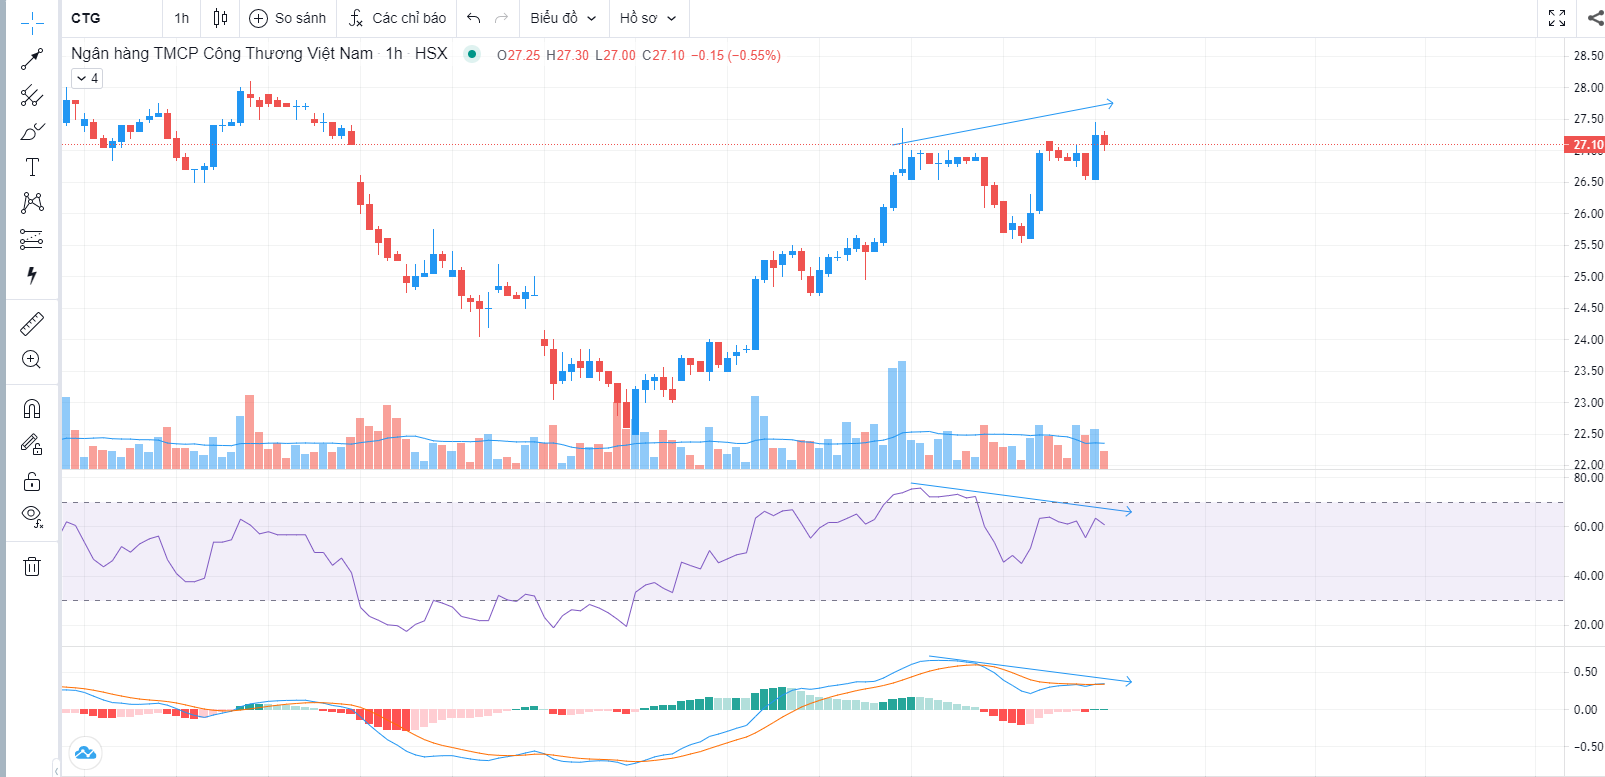Open candlestick chart style selector
The height and width of the screenshot is (777, 1605).
(220, 18)
